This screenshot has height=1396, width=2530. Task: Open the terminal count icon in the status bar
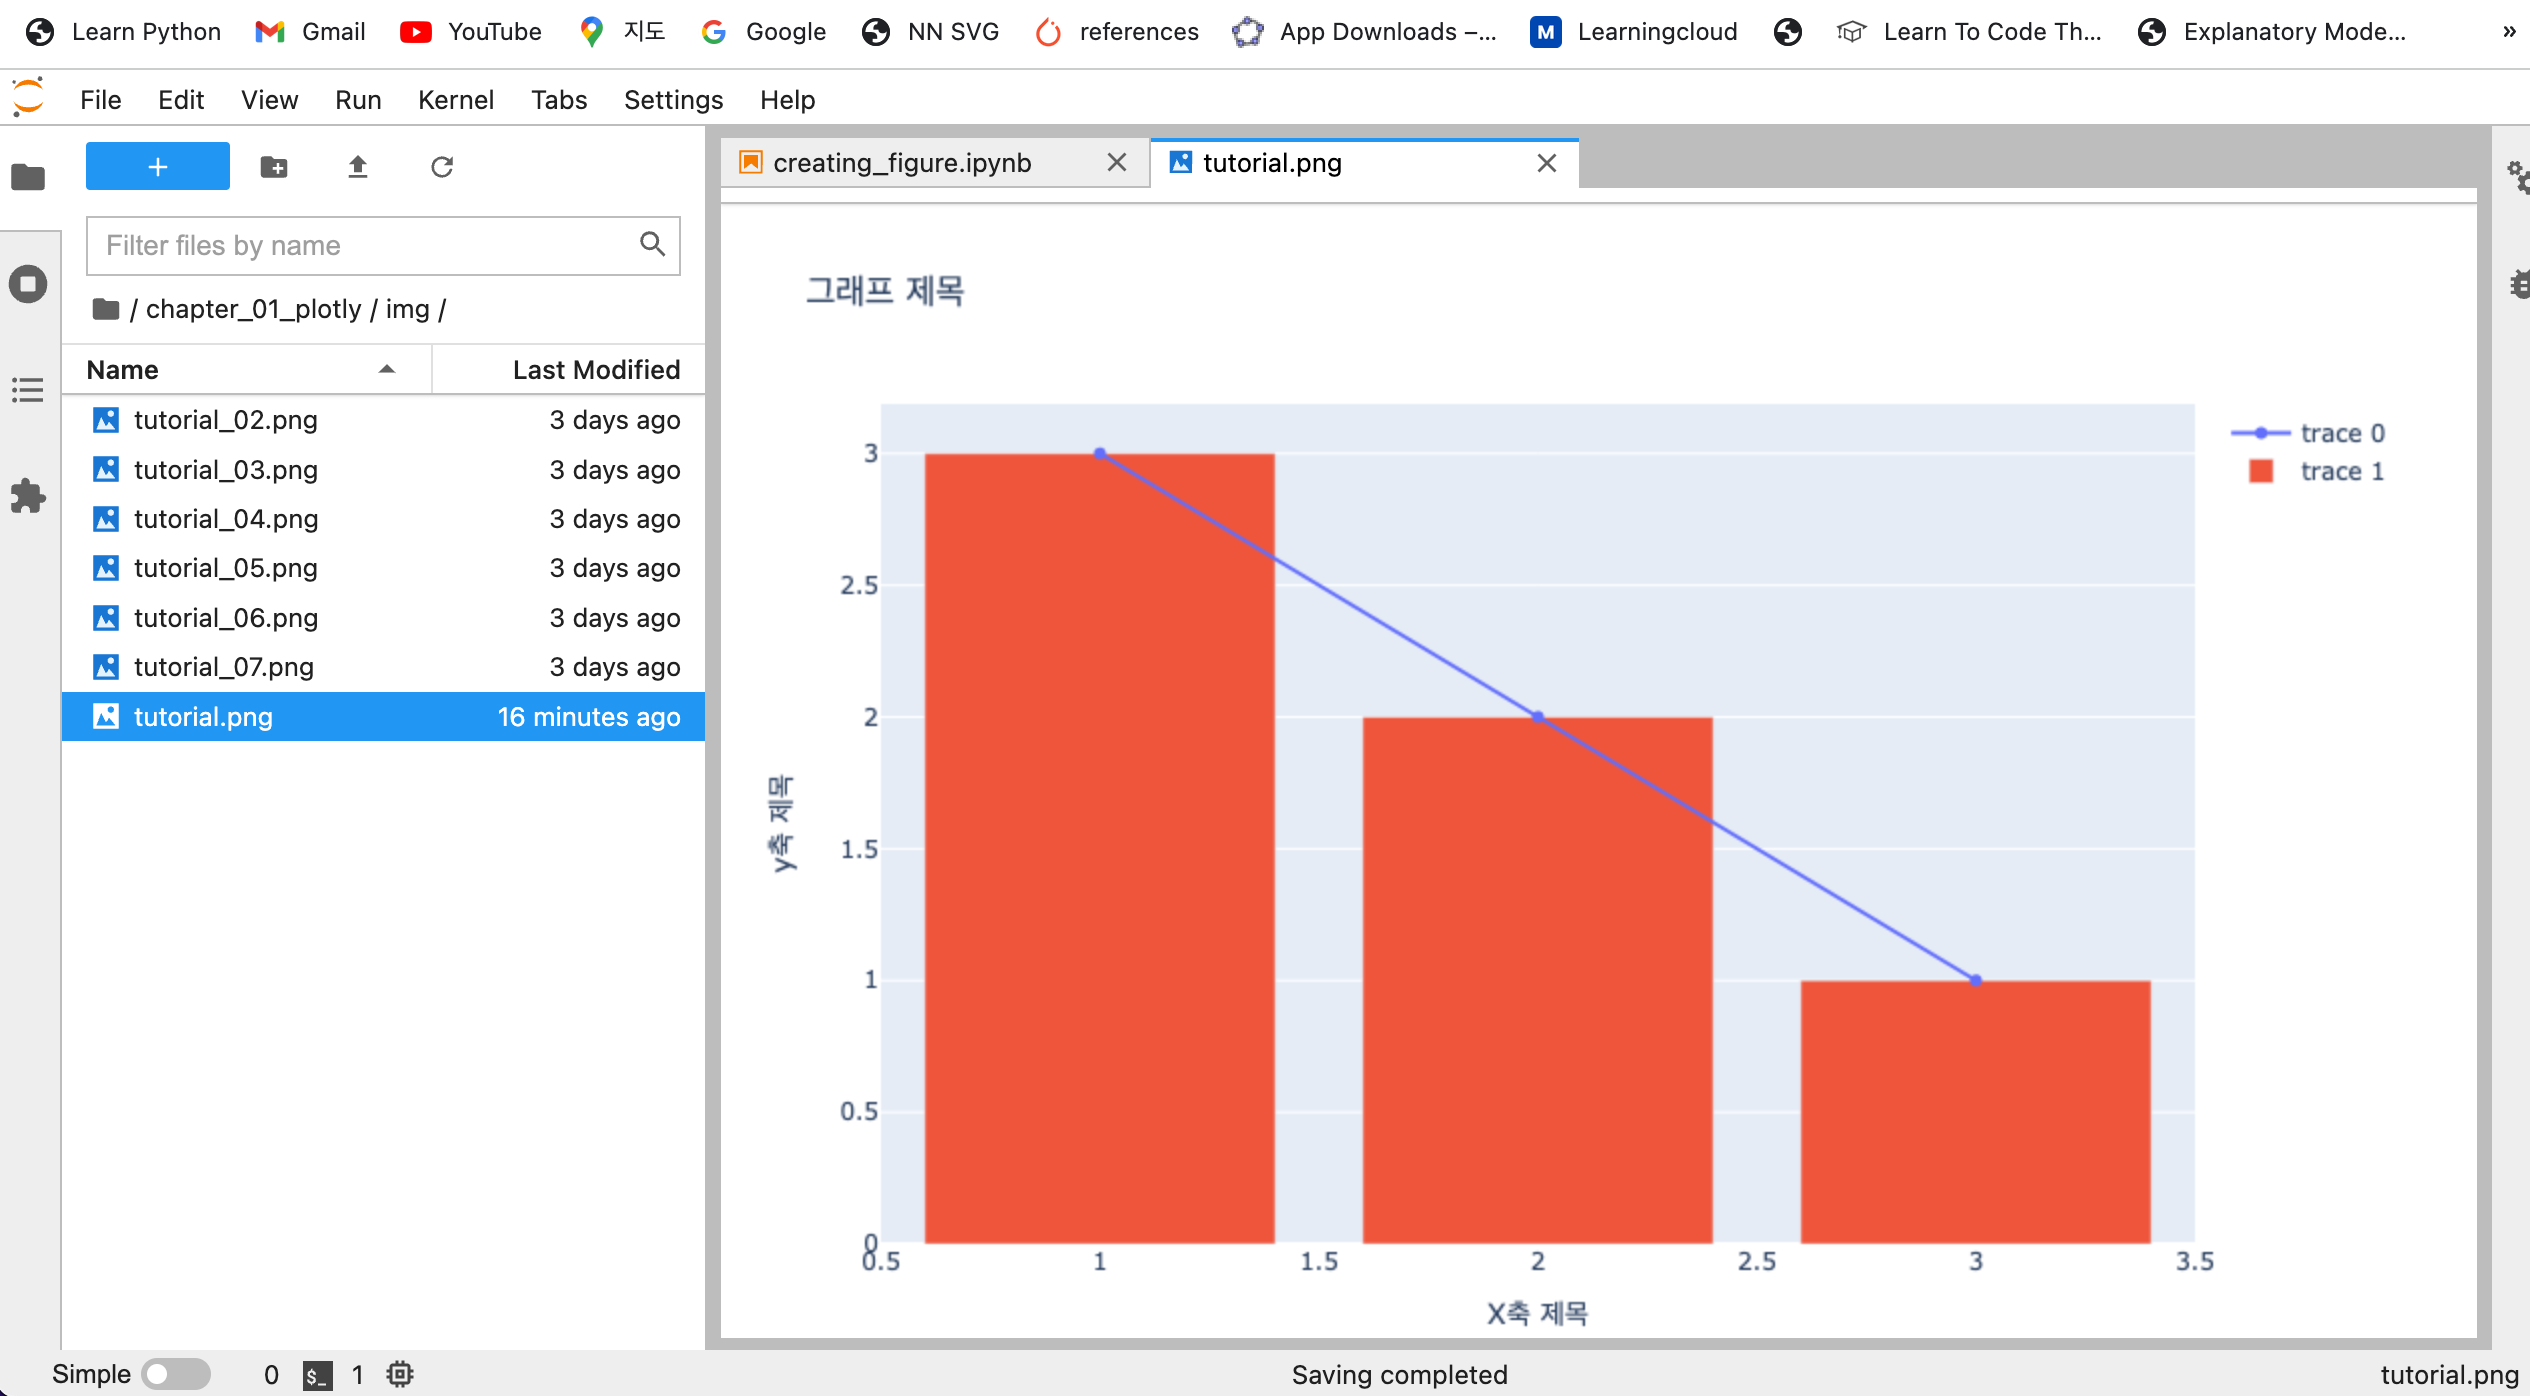pyautogui.click(x=317, y=1375)
